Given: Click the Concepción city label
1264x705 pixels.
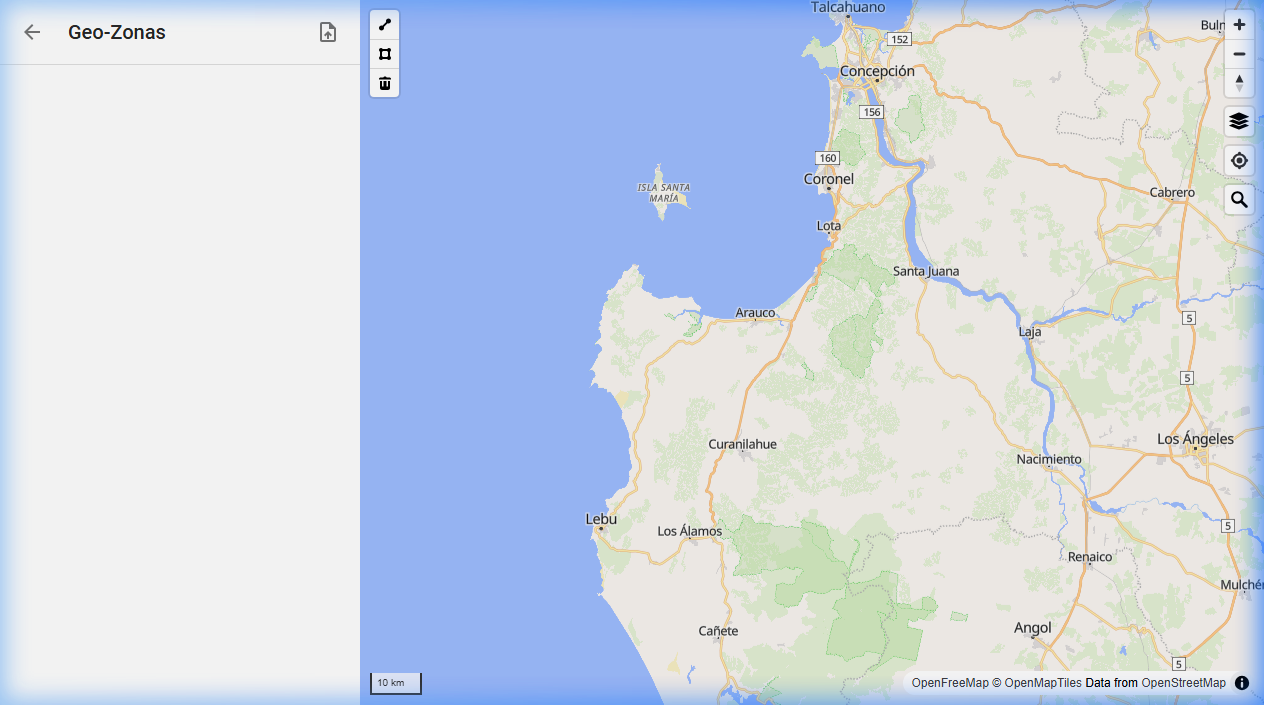Looking at the screenshot, I should click(x=877, y=71).
